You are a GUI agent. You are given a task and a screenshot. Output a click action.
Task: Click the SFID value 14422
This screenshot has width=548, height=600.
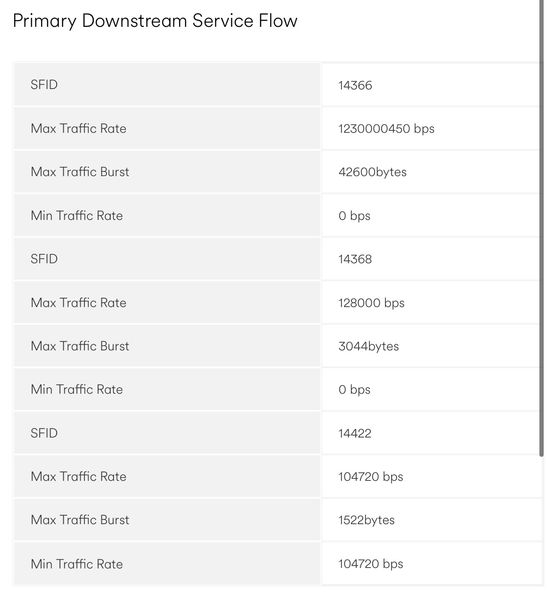click(355, 433)
